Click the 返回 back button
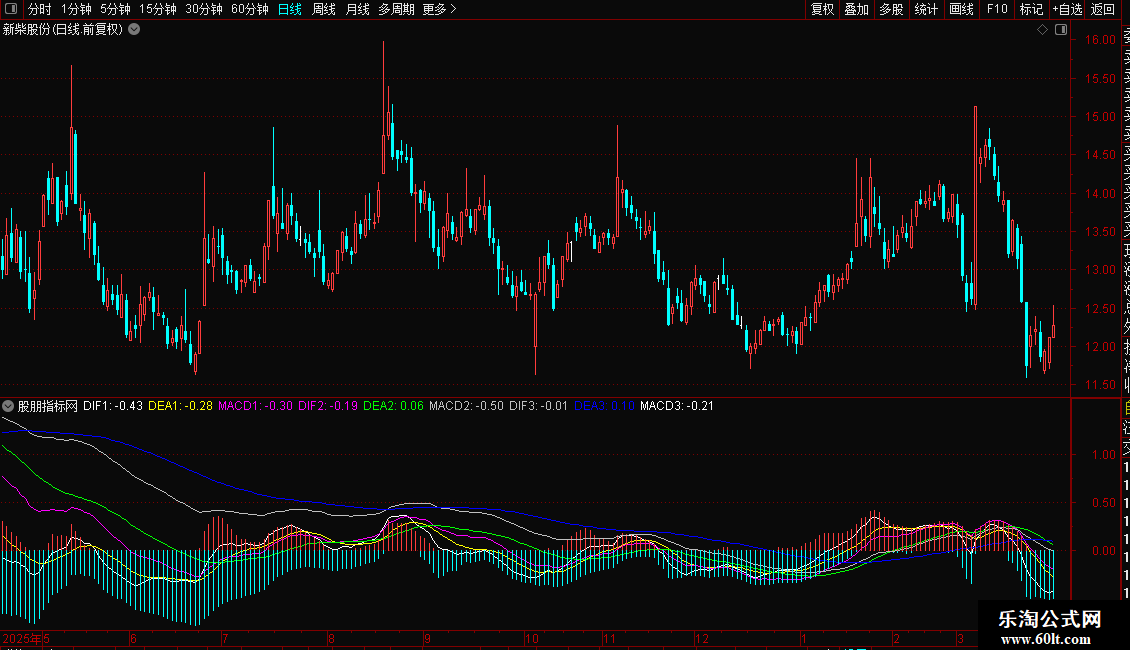This screenshot has height=650, width=1130. click(1103, 9)
